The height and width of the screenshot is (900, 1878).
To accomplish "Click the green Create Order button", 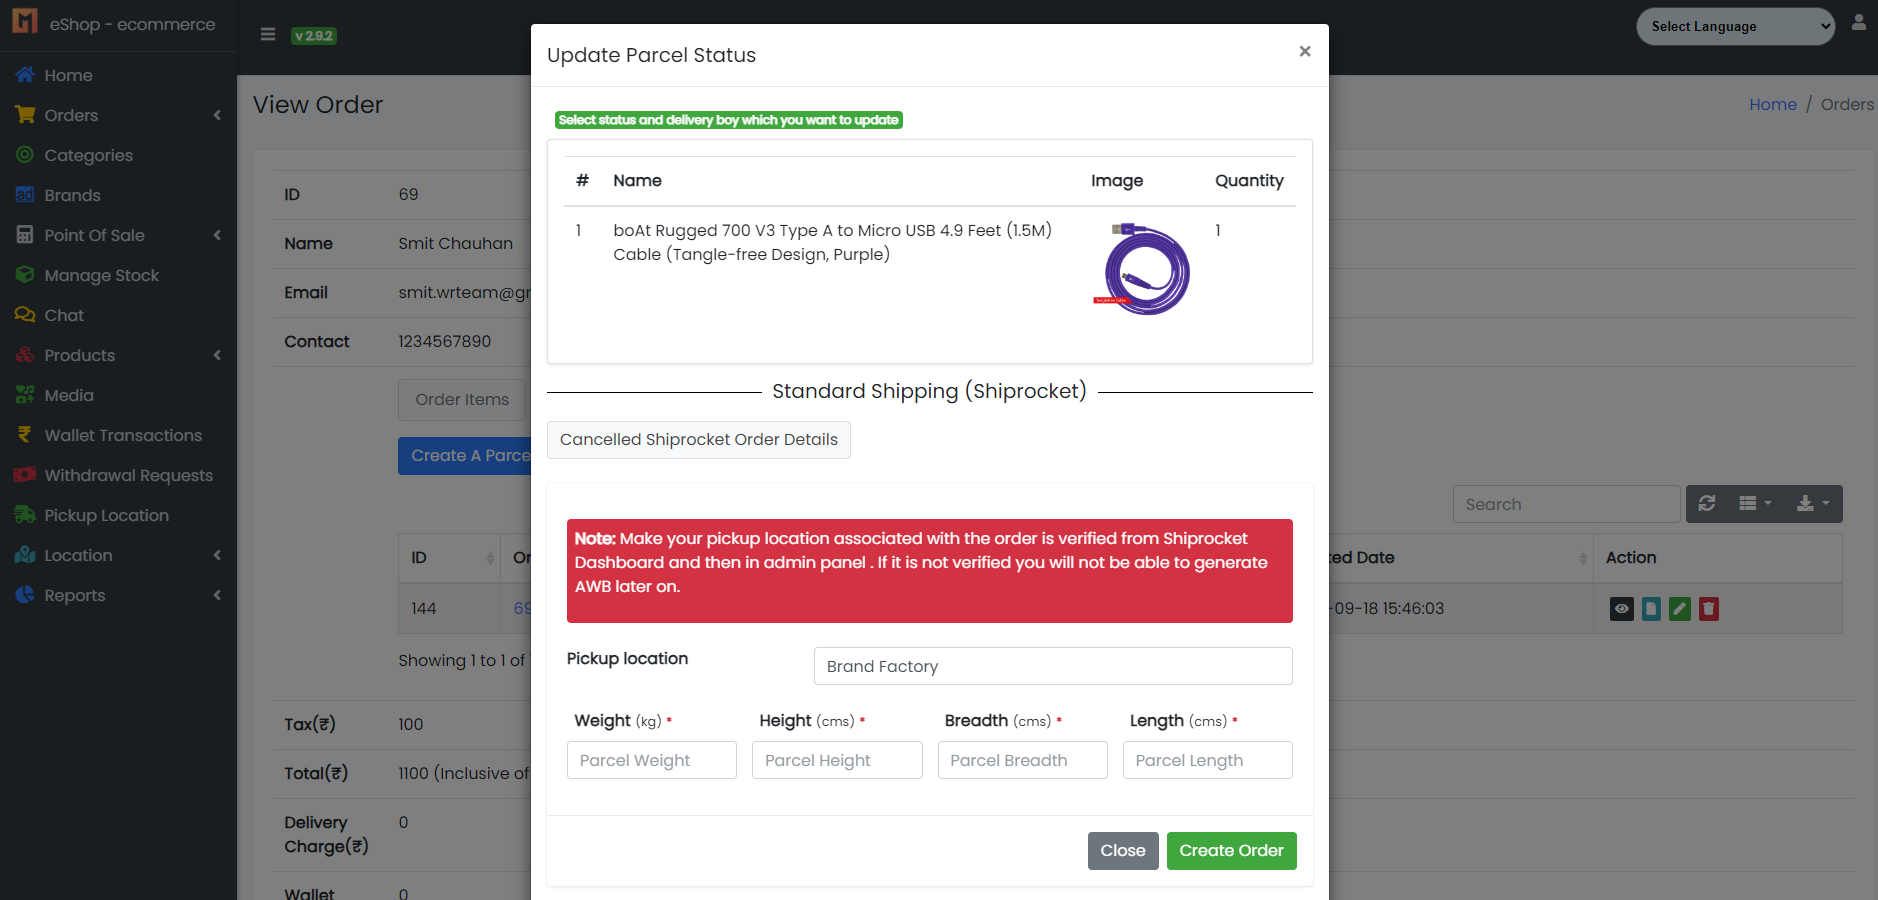I will tap(1231, 851).
